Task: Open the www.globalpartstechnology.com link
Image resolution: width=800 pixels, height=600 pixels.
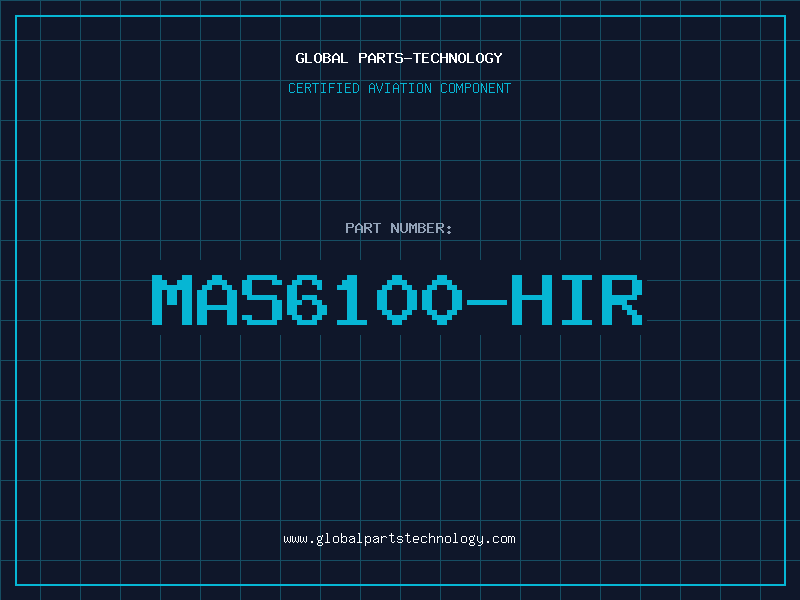Action: [x=399, y=539]
